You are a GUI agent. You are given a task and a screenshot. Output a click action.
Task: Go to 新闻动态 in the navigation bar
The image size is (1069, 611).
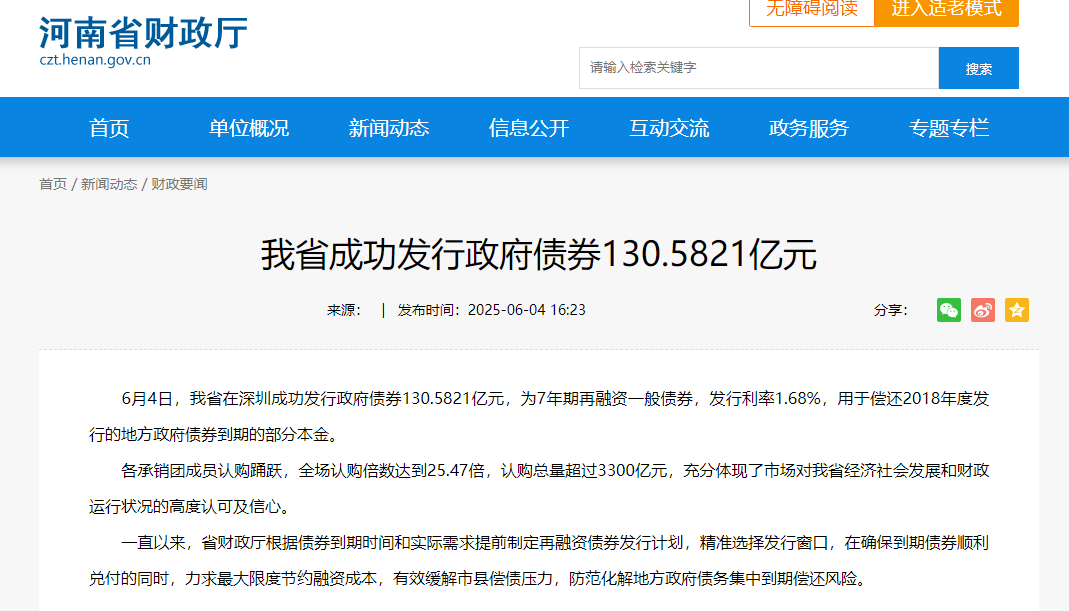388,127
